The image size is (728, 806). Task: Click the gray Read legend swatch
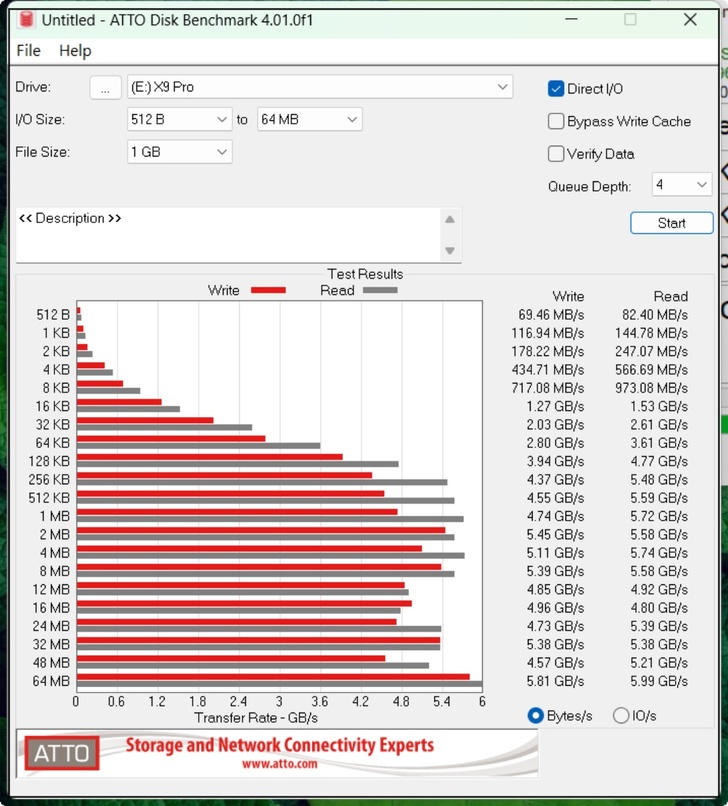point(380,291)
